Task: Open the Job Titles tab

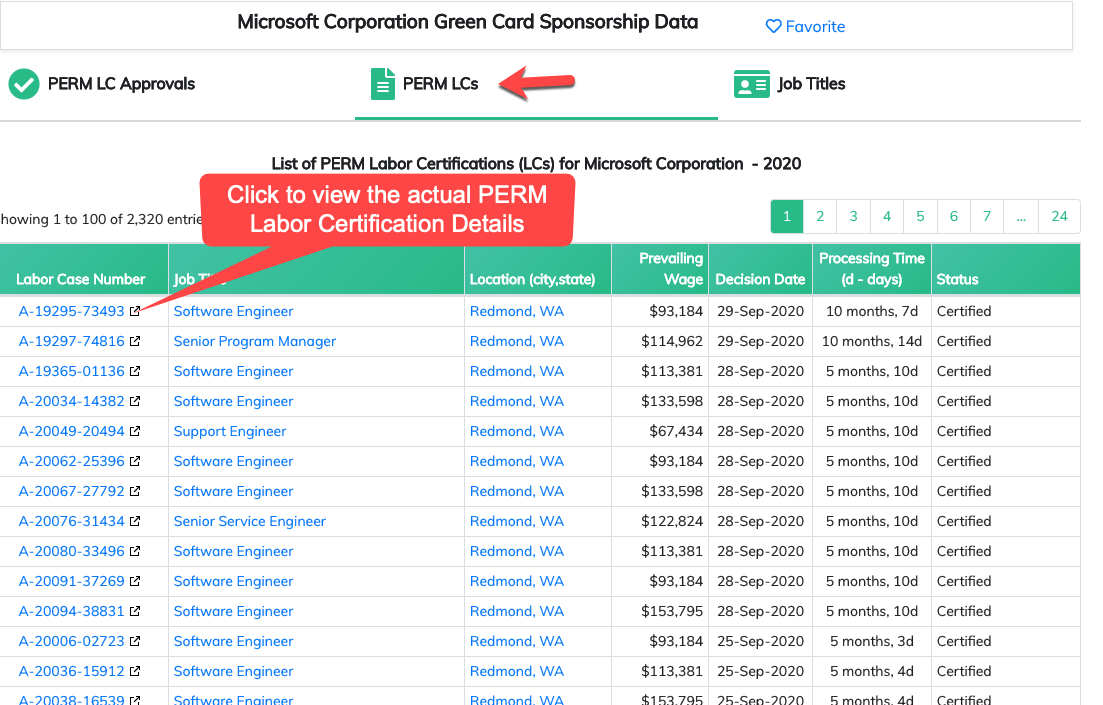Action: coord(789,84)
